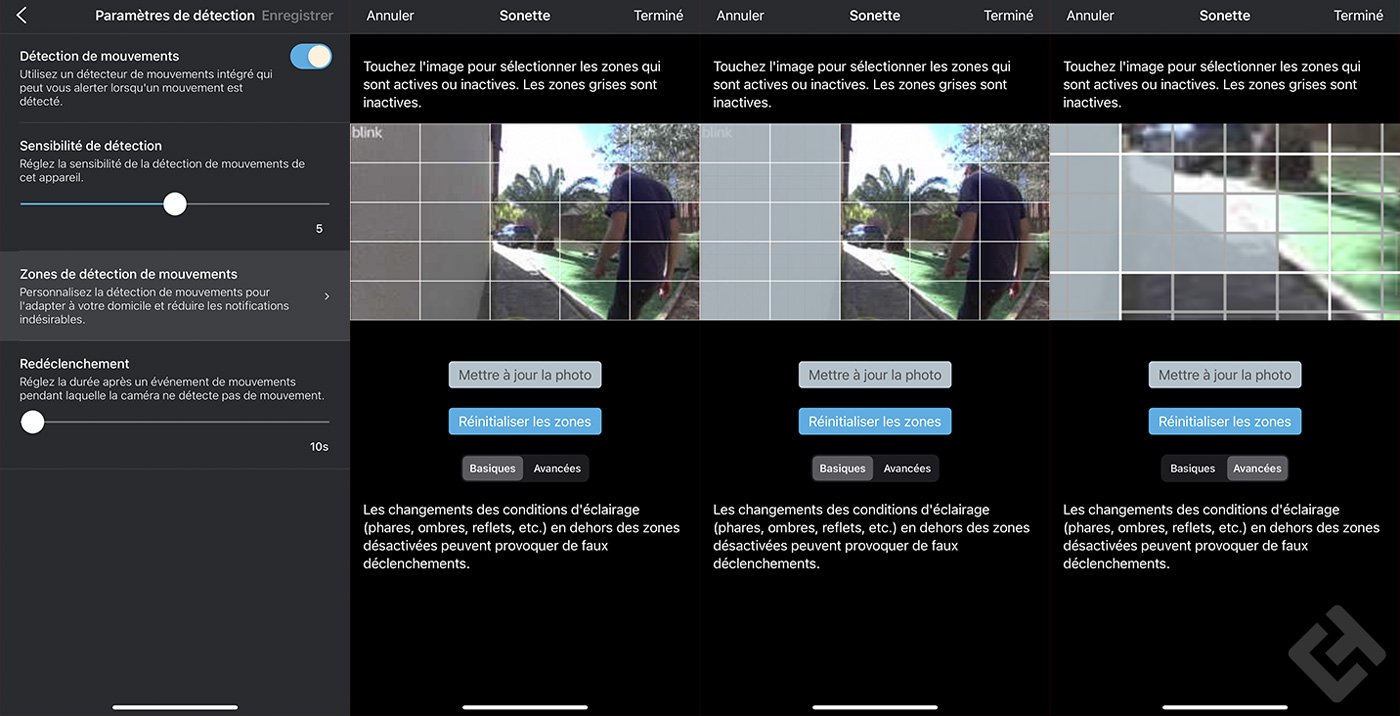This screenshot has height=716, width=1400.
Task: Tap the greyed Enregistrer button
Action: (297, 16)
